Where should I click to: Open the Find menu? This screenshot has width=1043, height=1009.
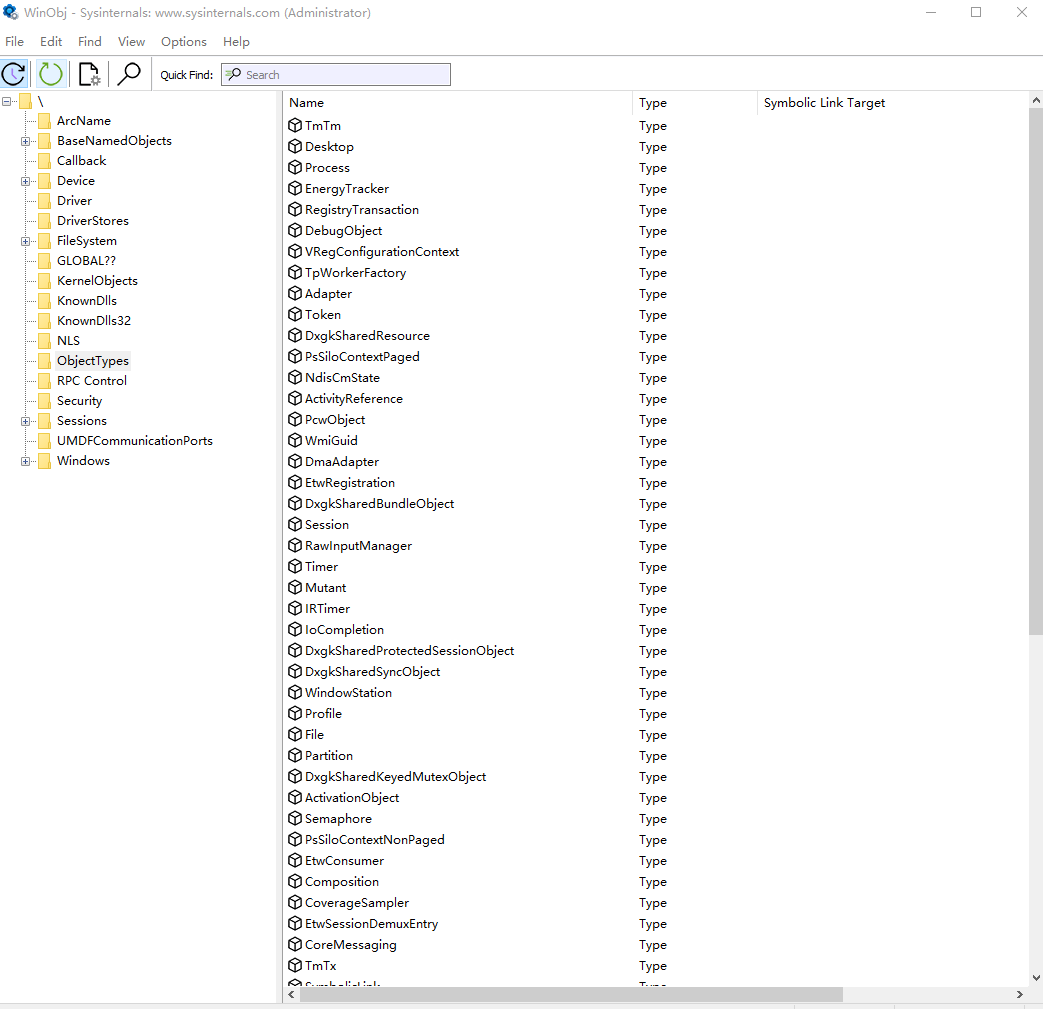click(x=90, y=41)
